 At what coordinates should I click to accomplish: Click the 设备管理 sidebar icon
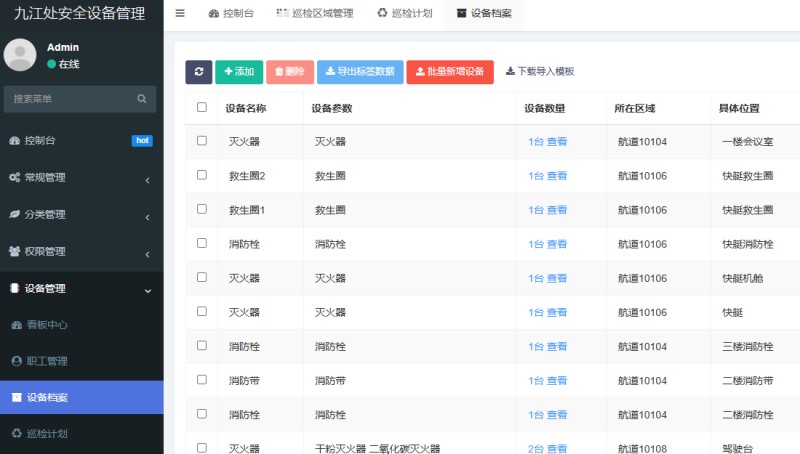pyautogui.click(x=14, y=288)
